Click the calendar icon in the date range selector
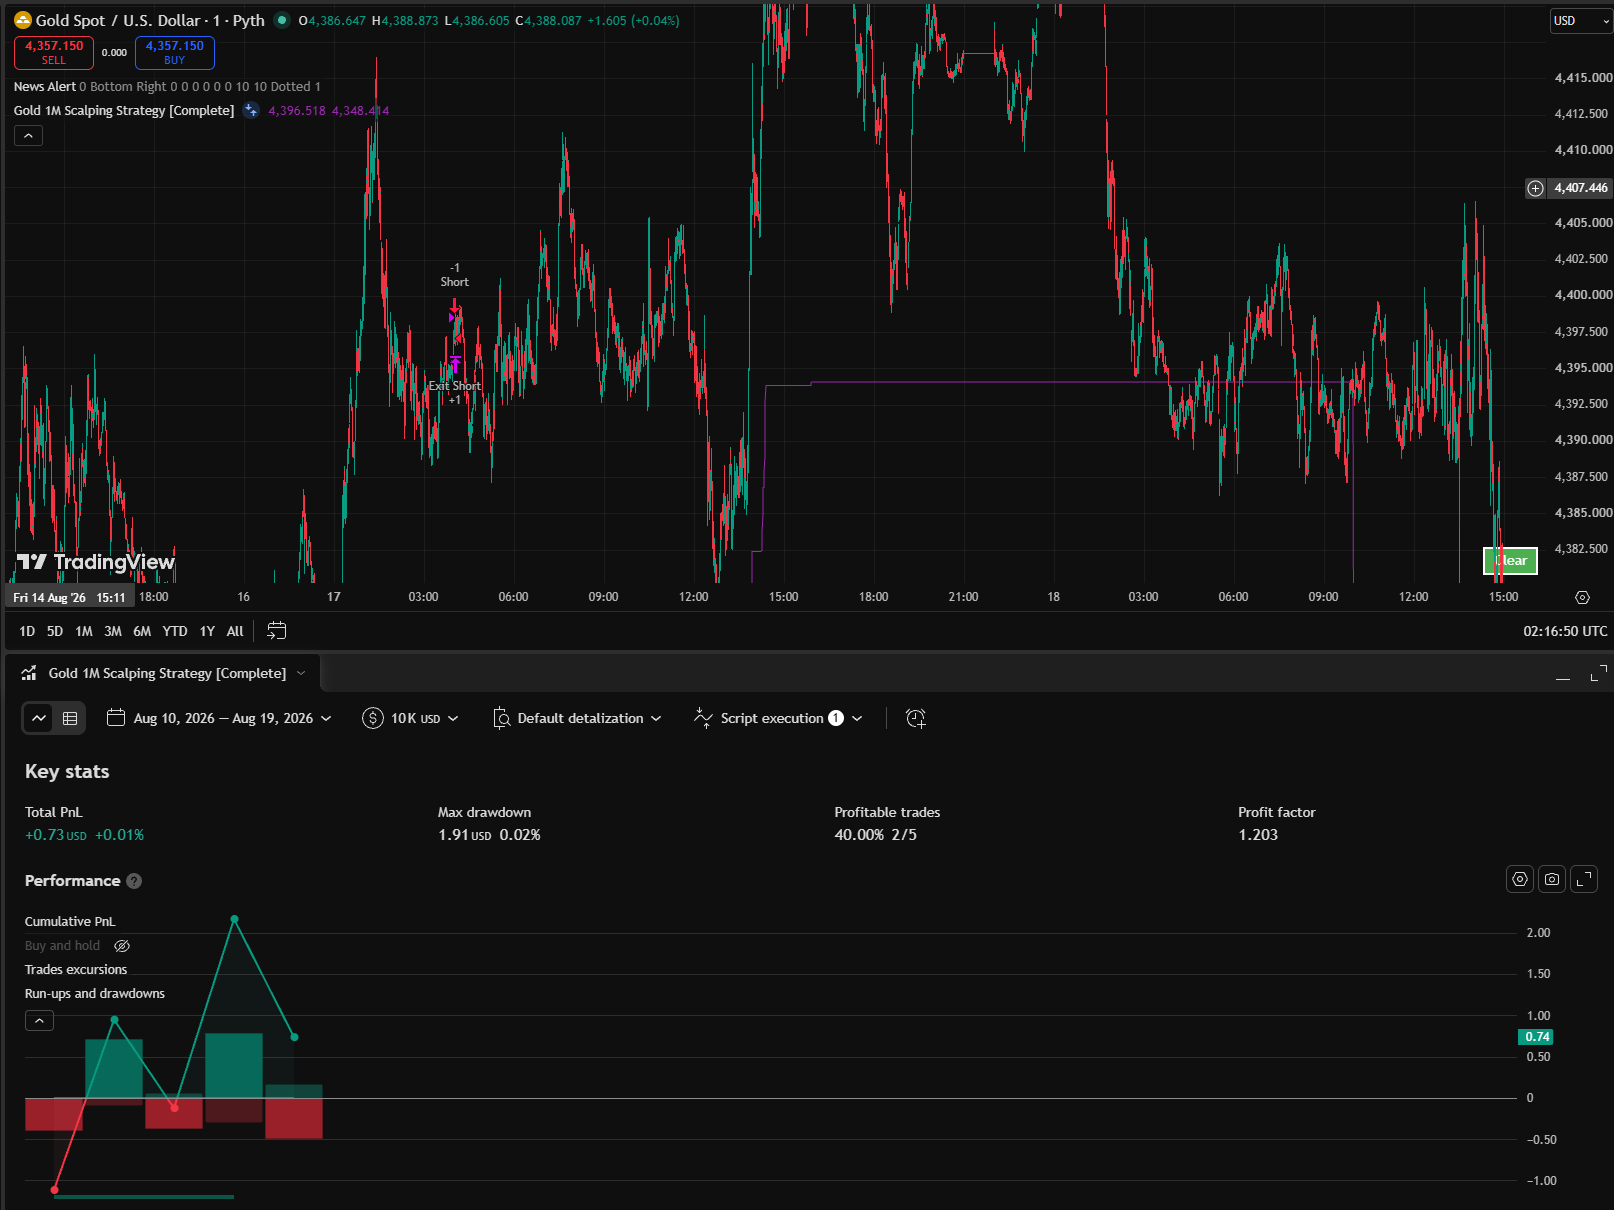This screenshot has width=1614, height=1210. (116, 718)
